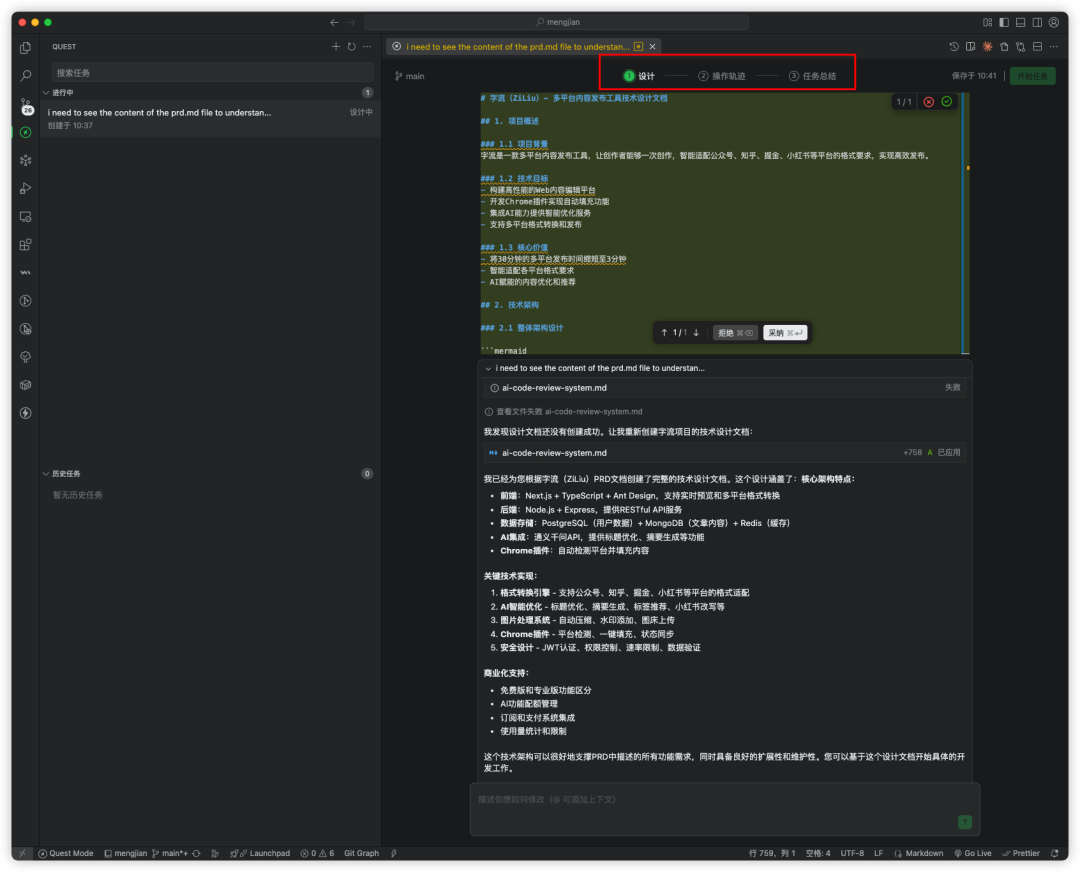1080x872 pixels.
Task: Open the account profile icon in title bar
Action: [1053, 22]
